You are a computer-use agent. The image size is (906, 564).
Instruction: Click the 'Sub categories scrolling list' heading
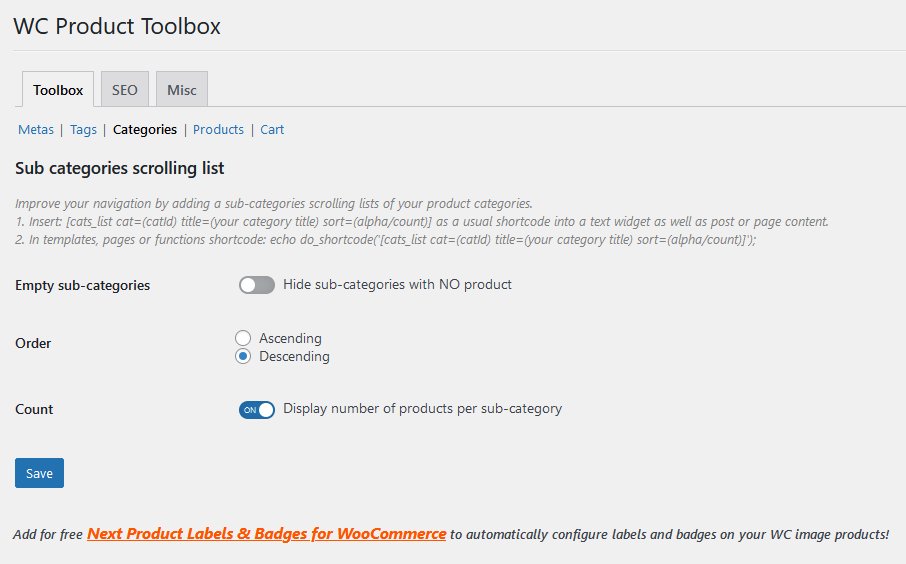(120, 168)
